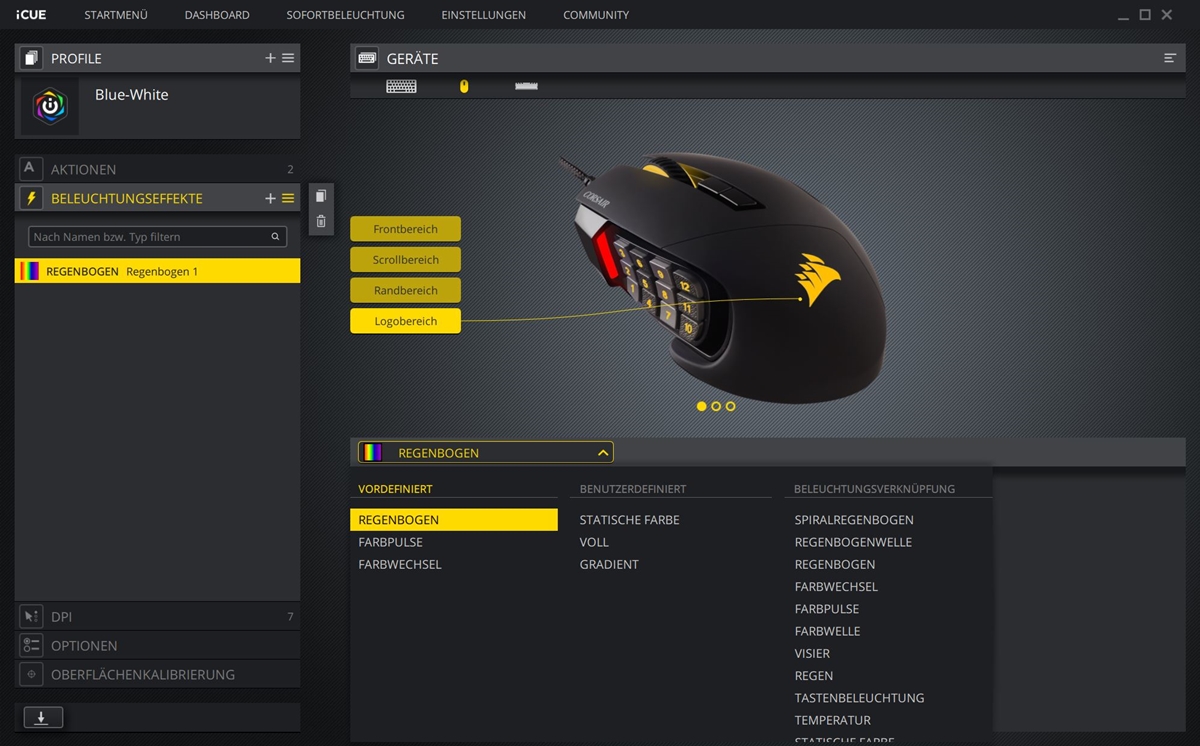Select Farbwelle lighting link
Viewport: 1200px width, 746px height.
pyautogui.click(x=827, y=631)
